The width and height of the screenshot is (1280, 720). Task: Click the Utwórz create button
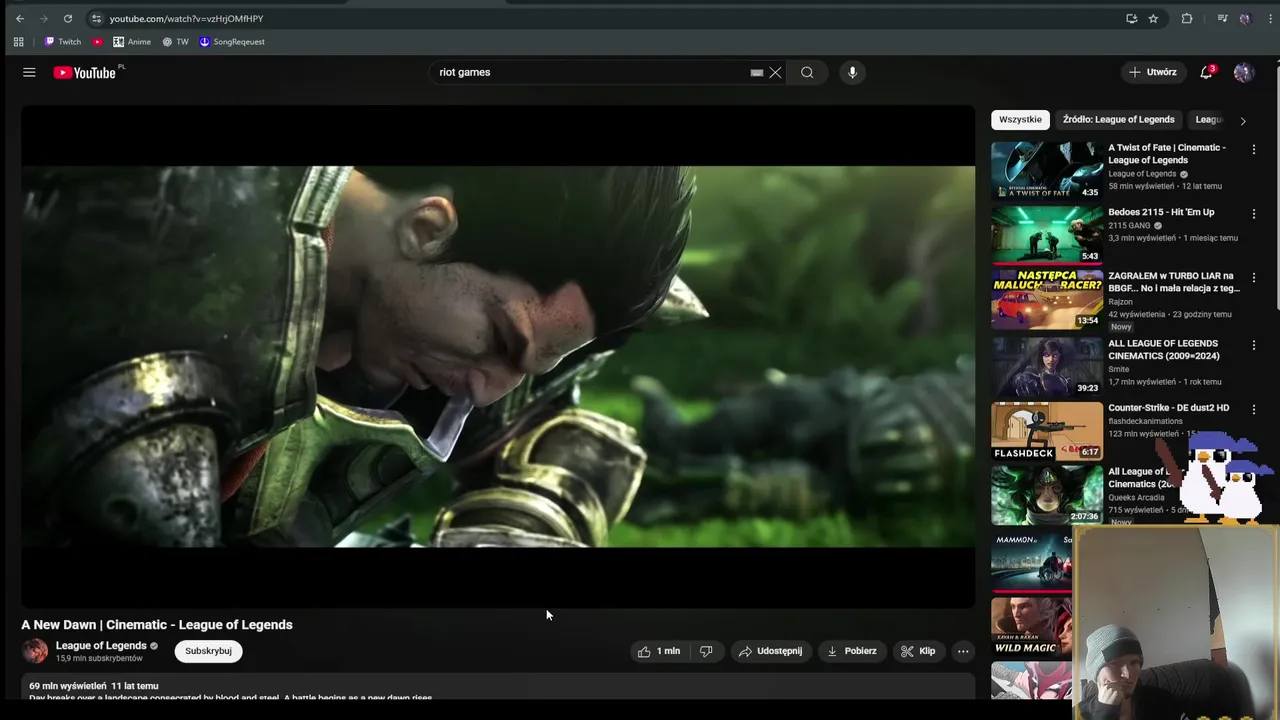(1152, 72)
